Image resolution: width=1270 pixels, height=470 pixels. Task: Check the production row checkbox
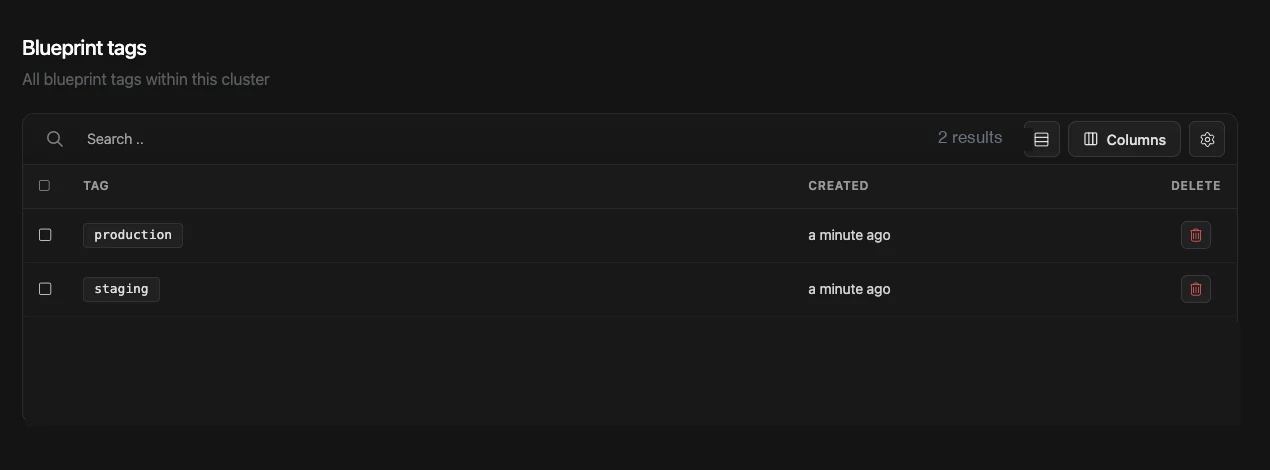(45, 235)
